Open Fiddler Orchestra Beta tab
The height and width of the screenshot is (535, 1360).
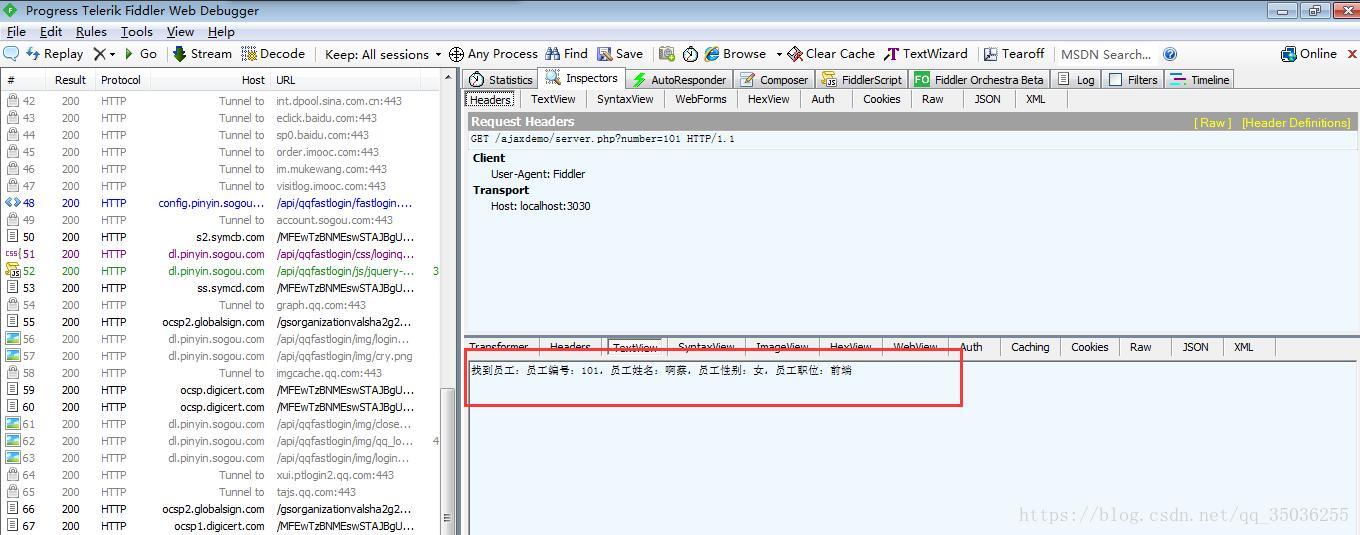pyautogui.click(x=979, y=79)
